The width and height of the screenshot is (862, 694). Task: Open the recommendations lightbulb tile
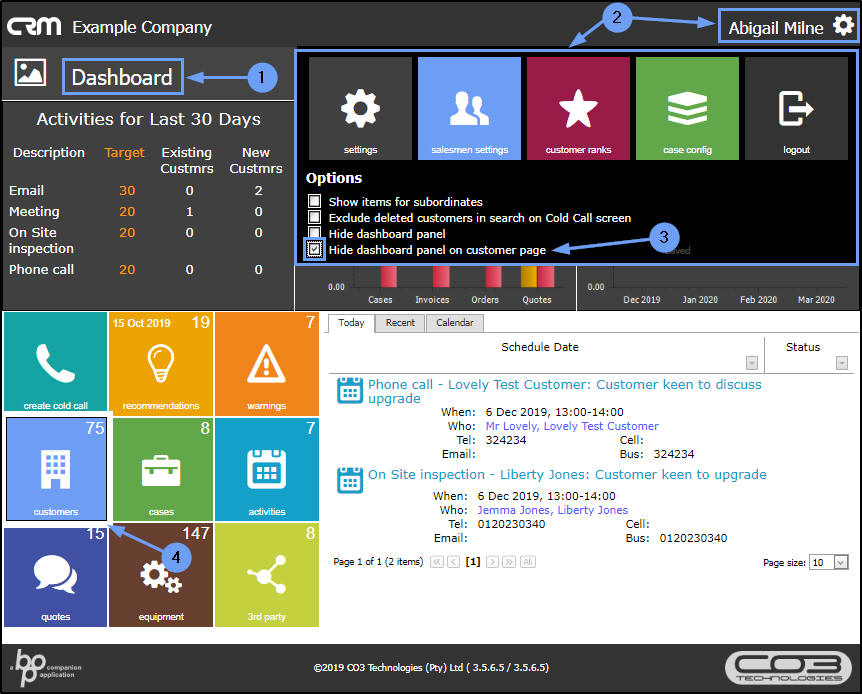pyautogui.click(x=161, y=363)
